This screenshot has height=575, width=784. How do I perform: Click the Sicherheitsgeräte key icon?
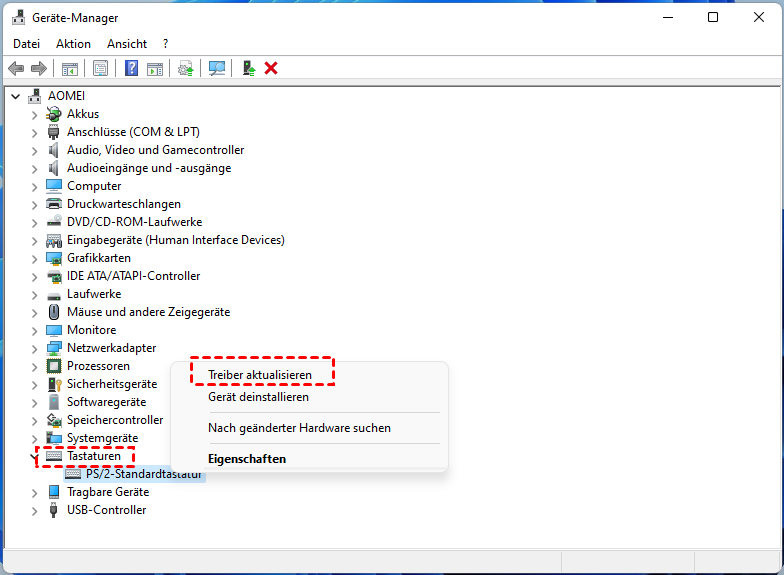(54, 384)
